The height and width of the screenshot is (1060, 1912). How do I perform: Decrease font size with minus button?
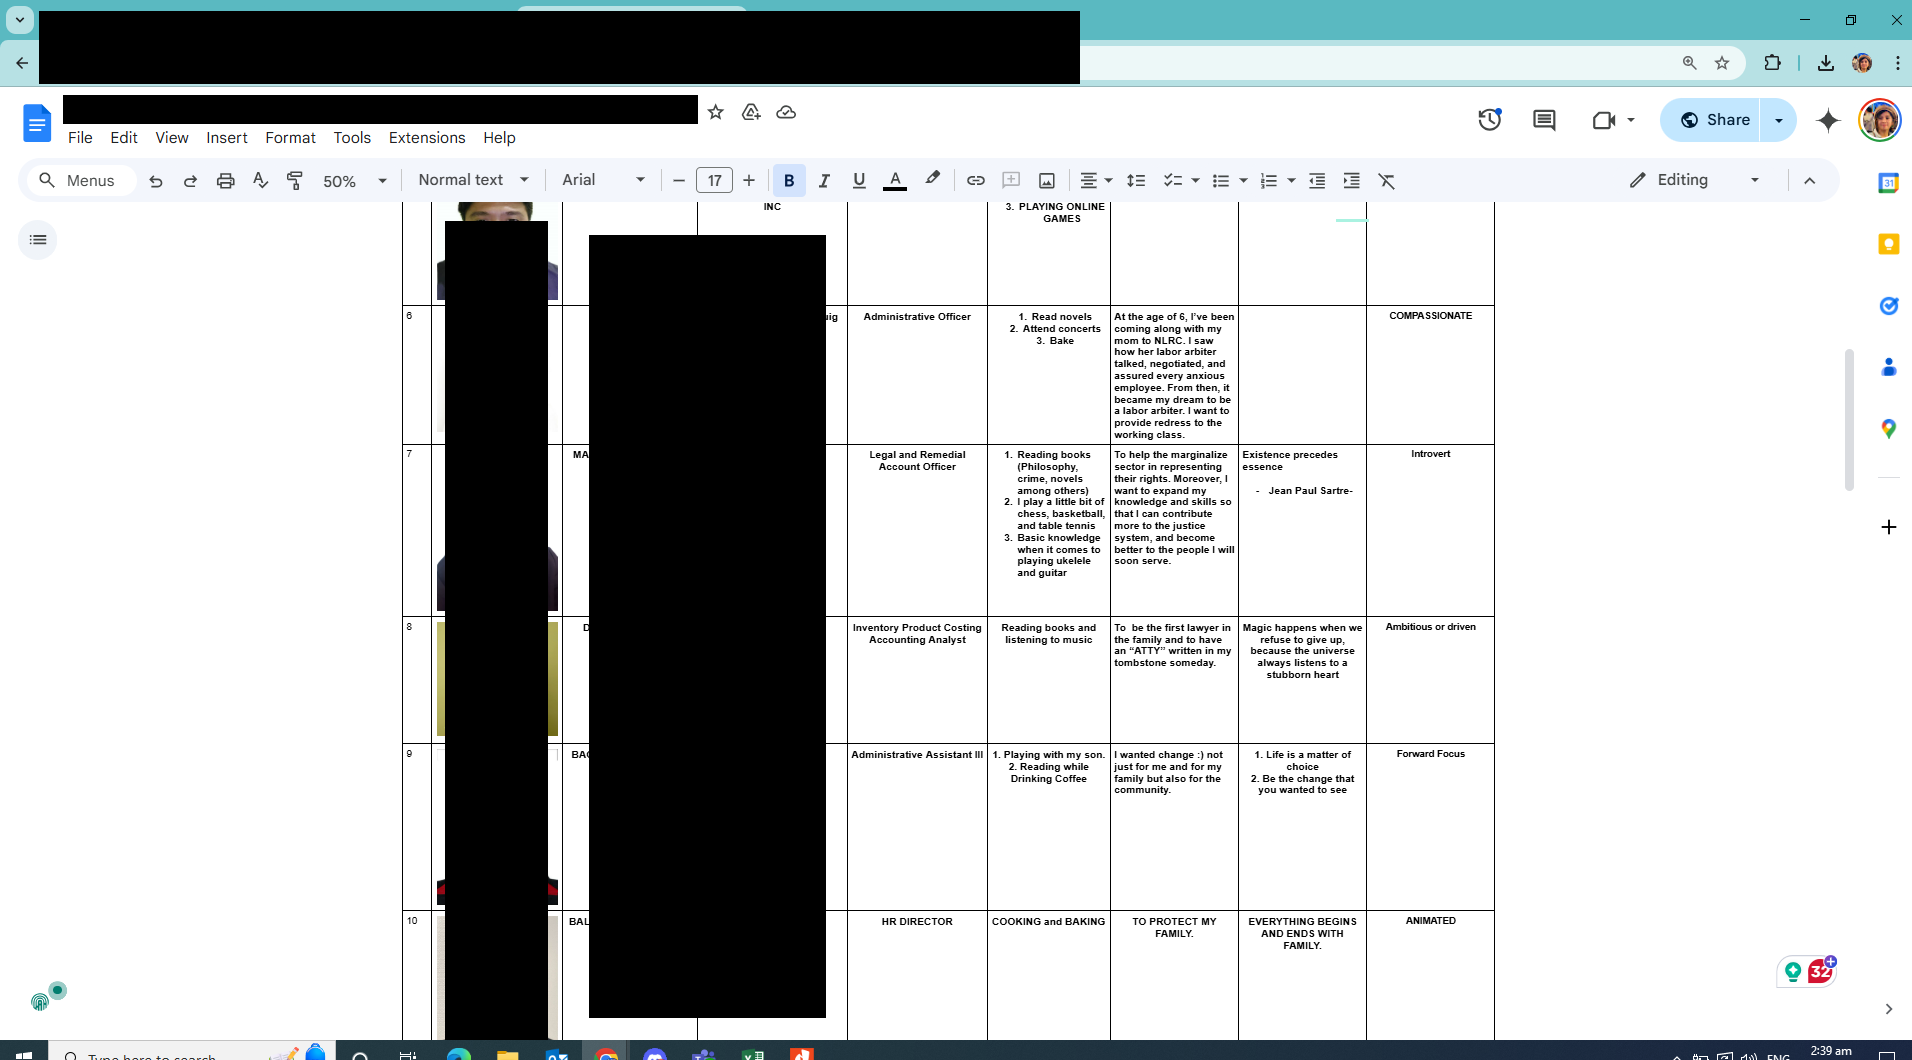pos(679,181)
